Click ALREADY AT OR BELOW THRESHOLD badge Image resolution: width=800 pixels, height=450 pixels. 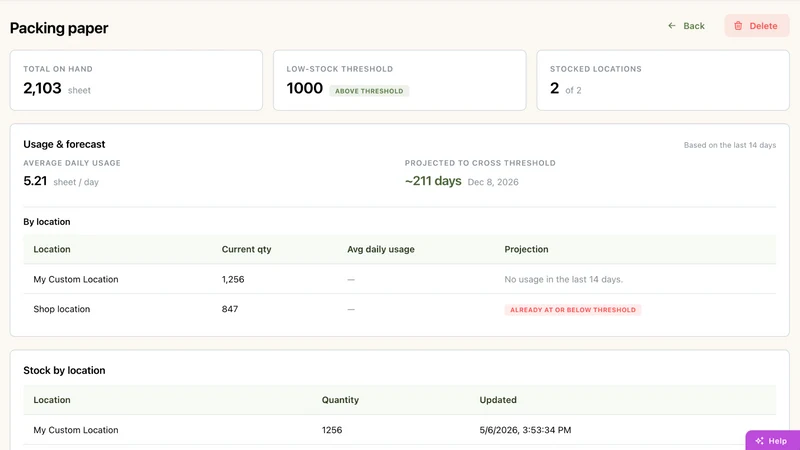[x=573, y=310]
